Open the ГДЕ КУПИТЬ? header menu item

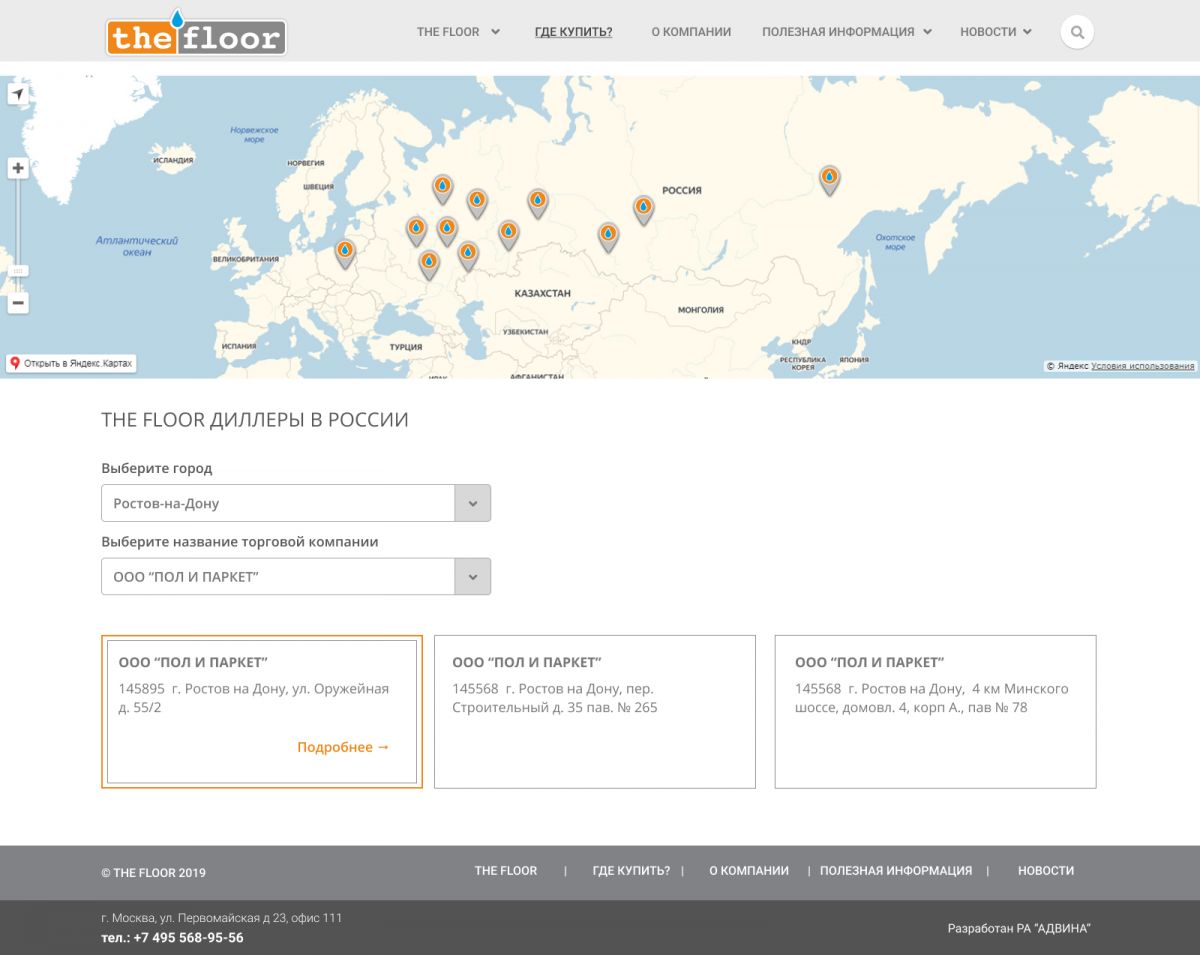click(x=574, y=32)
